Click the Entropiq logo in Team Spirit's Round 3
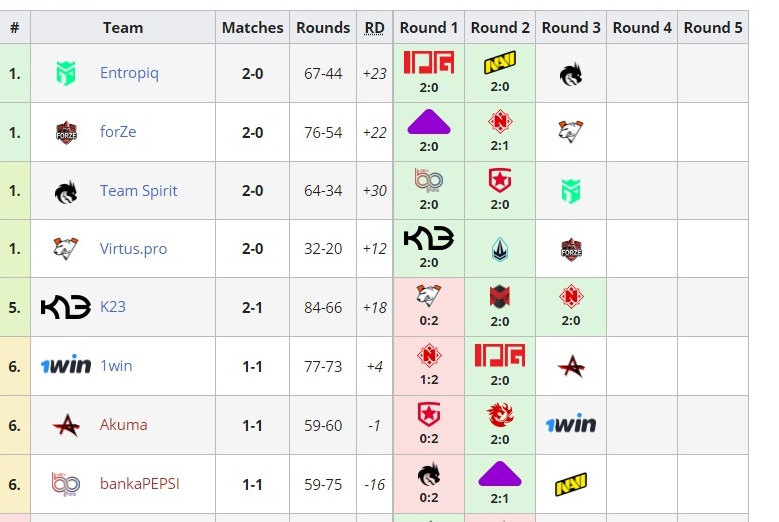Viewport: 779px width, 522px height. [571, 190]
